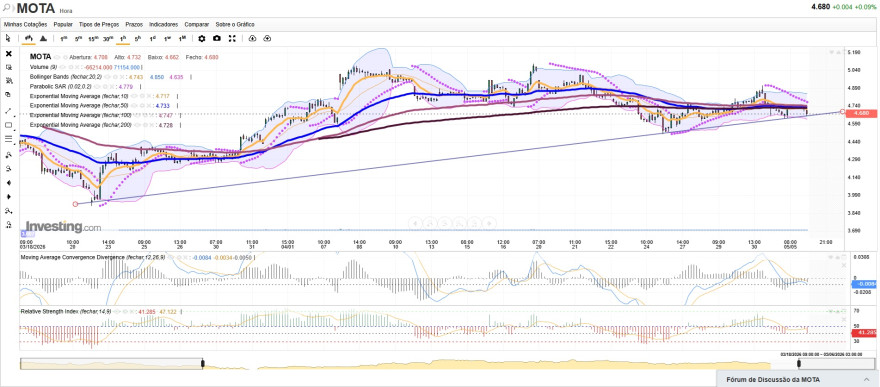Image resolution: width=880 pixels, height=387 pixels.
Task: Open the horizontal lines tool
Action: point(8,139)
